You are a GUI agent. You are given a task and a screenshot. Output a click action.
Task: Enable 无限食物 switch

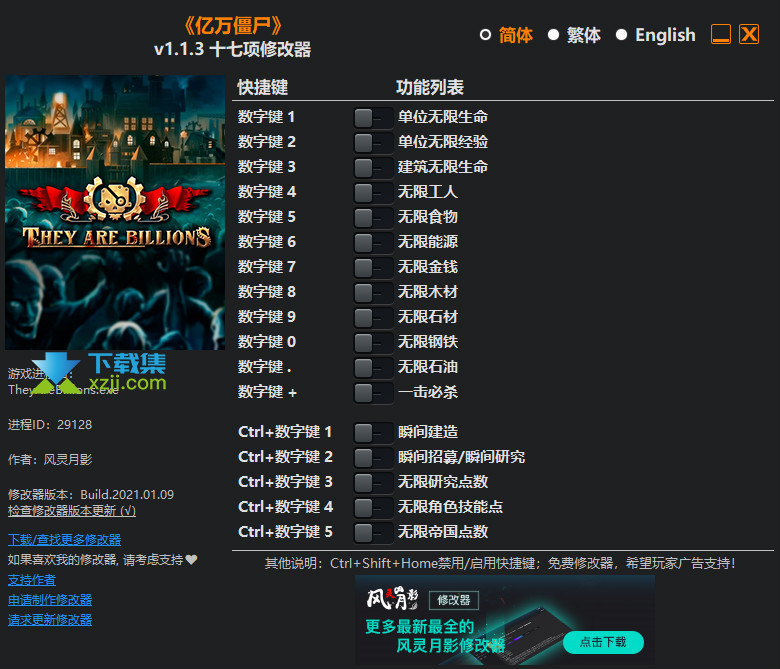click(373, 217)
